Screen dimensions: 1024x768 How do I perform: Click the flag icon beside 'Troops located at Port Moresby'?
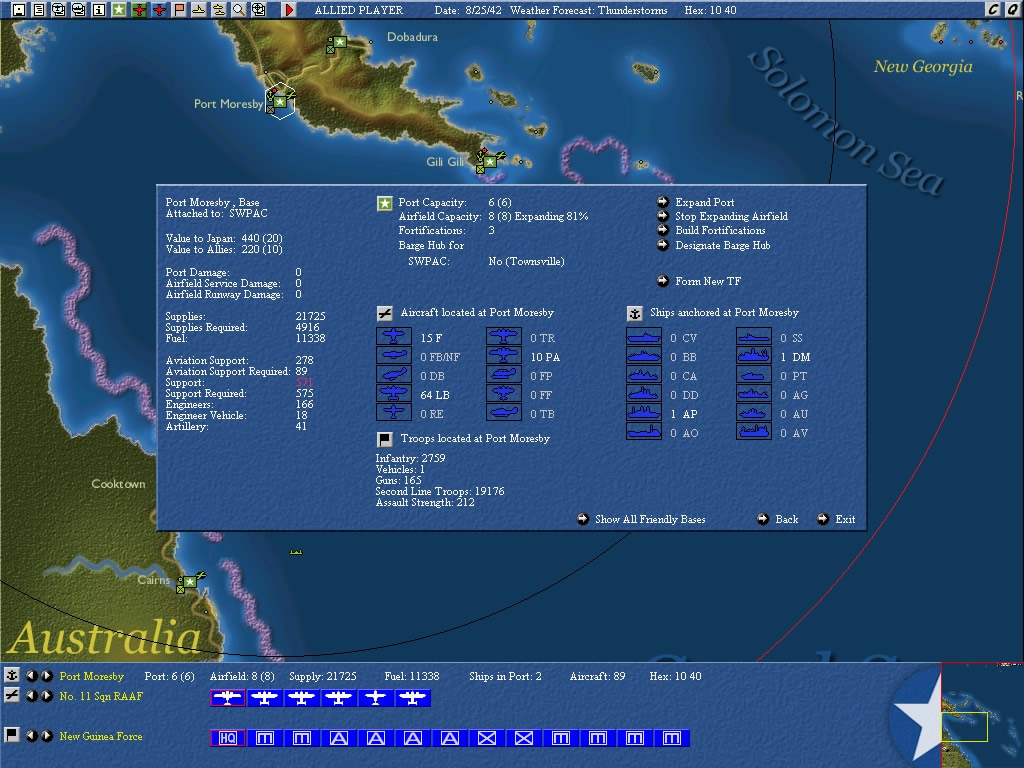[385, 439]
